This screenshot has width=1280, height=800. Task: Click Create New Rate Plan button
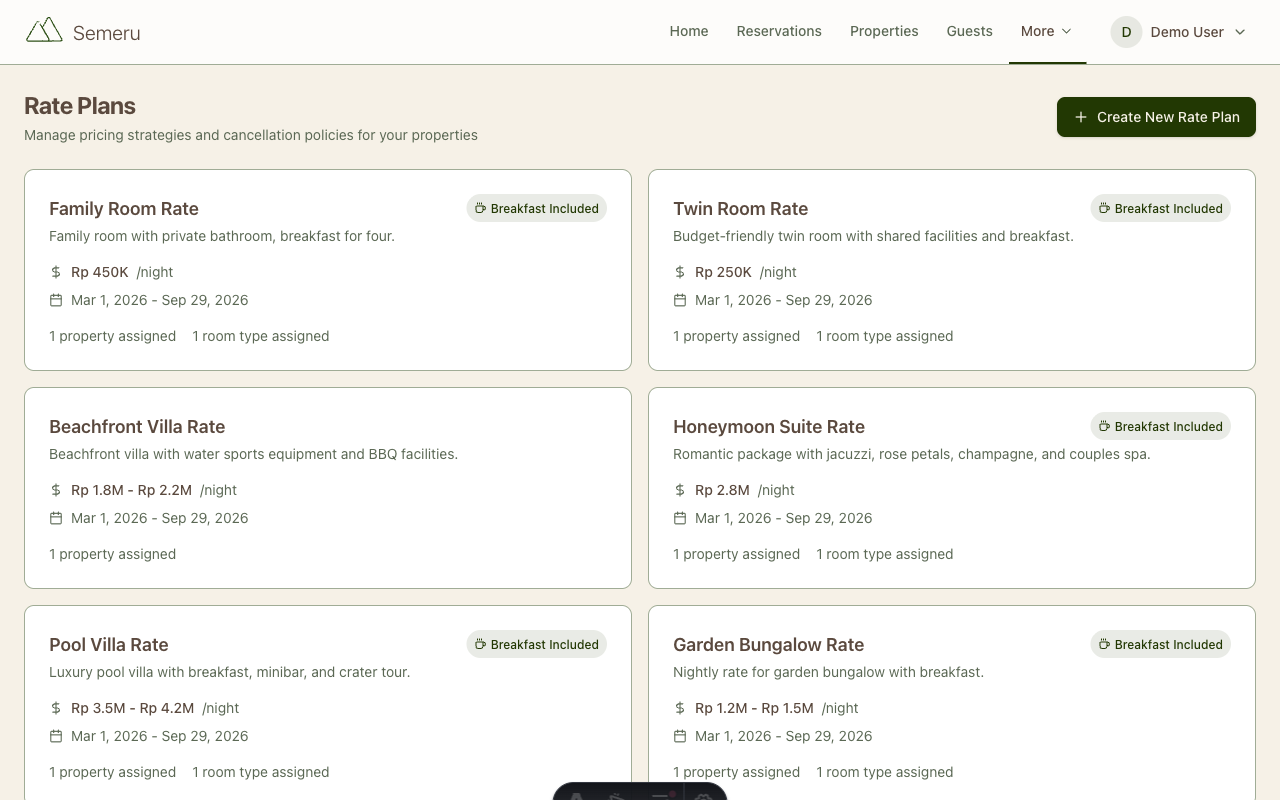(x=1156, y=117)
